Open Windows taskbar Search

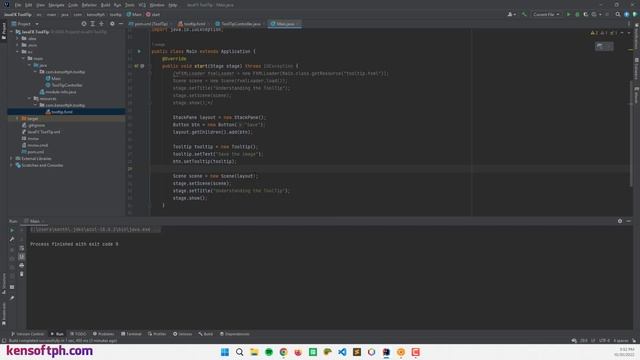click(240, 352)
